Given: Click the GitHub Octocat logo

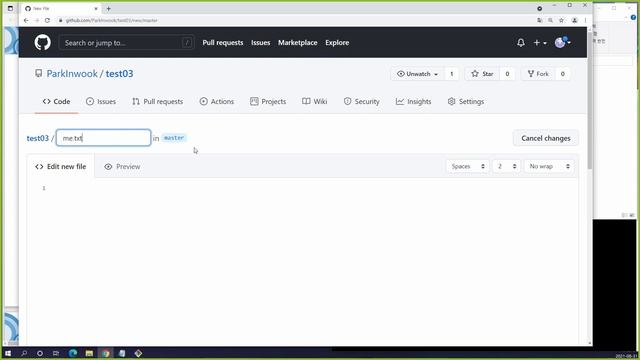Looking at the screenshot, I should (x=42, y=42).
